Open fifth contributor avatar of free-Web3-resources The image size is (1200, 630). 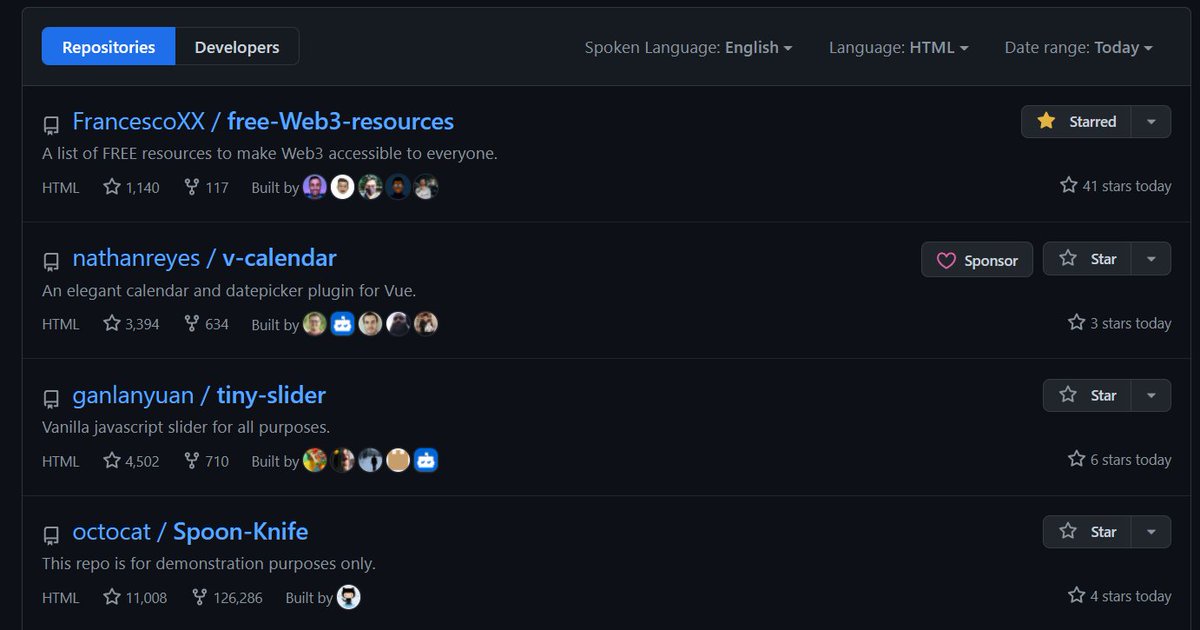pyautogui.click(x=426, y=187)
